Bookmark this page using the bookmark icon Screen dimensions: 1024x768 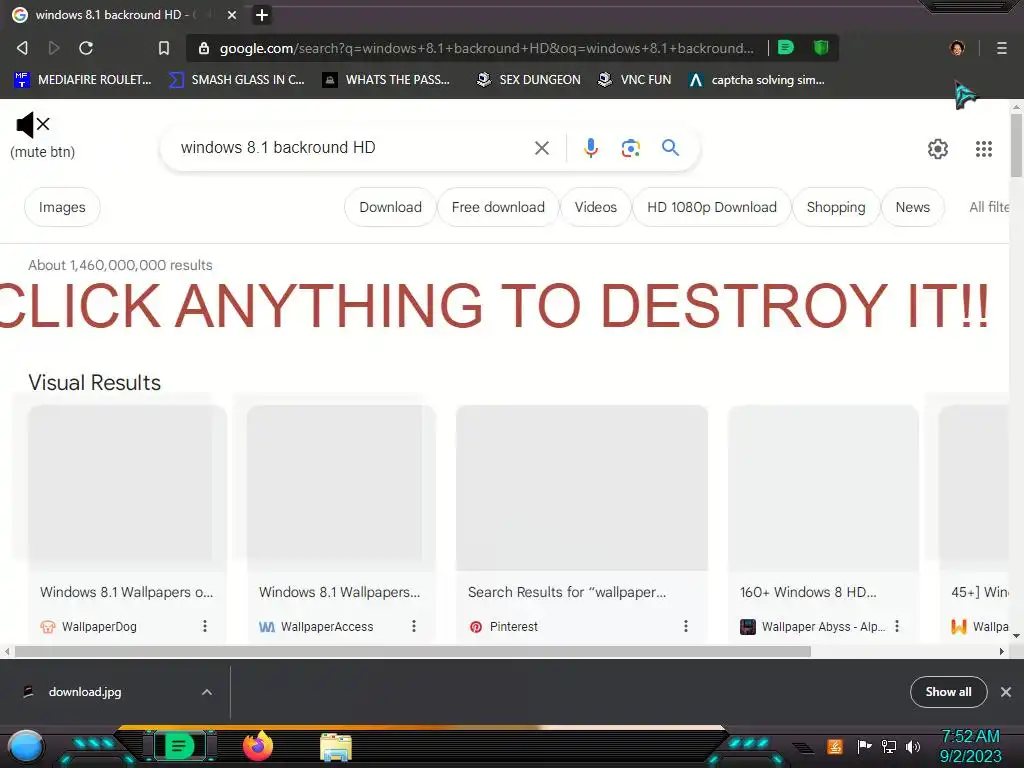point(164,48)
